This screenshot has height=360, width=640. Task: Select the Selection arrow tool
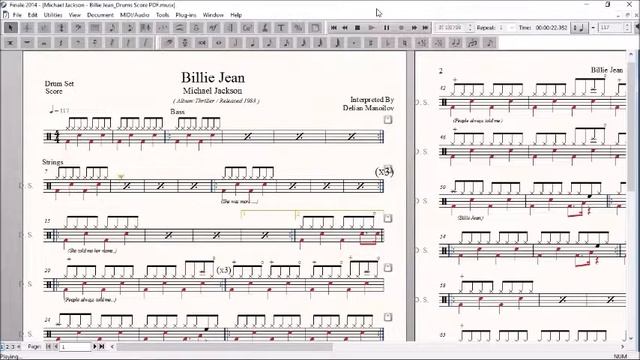[11, 28]
